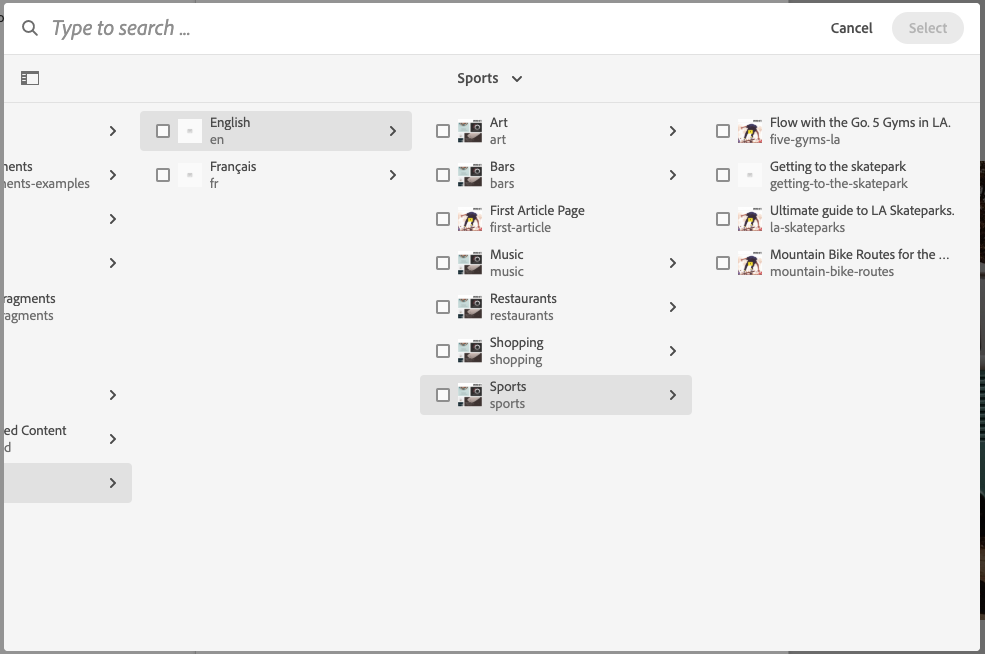
Task: Click the Art page thumbnail icon
Action: tap(470, 131)
